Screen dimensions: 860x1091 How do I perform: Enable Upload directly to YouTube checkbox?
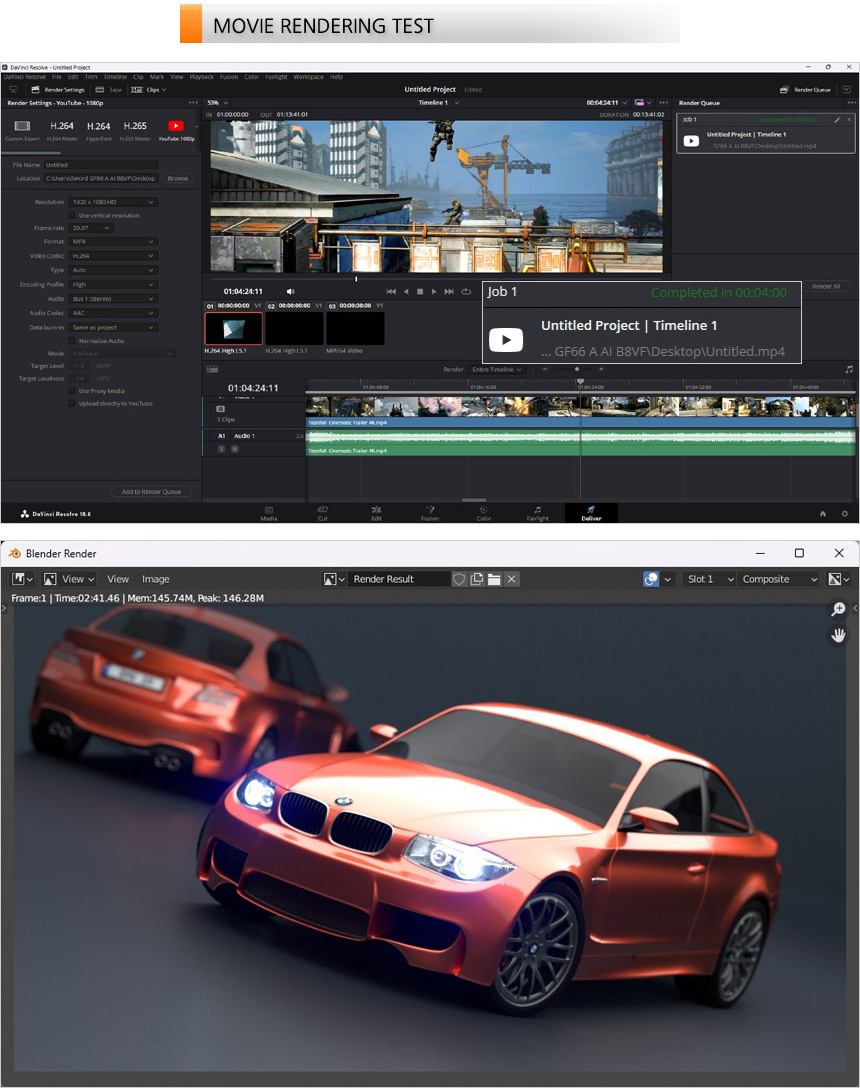72,404
